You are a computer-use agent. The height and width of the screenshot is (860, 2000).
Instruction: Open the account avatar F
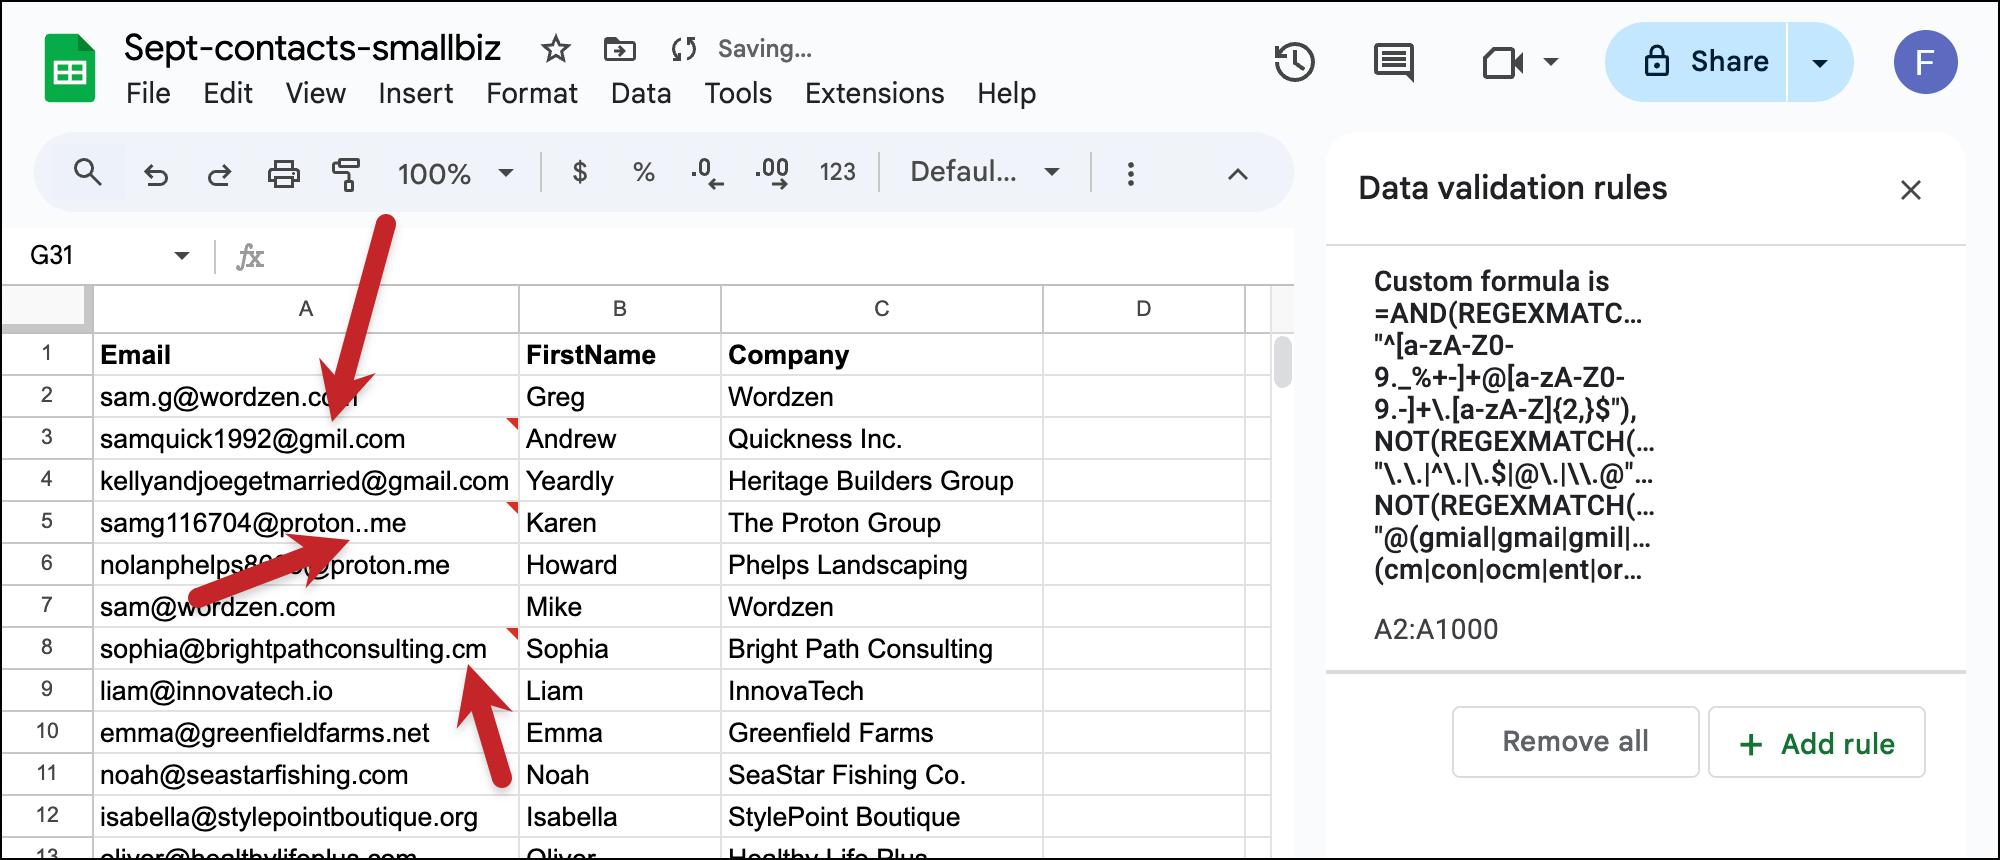(1925, 62)
